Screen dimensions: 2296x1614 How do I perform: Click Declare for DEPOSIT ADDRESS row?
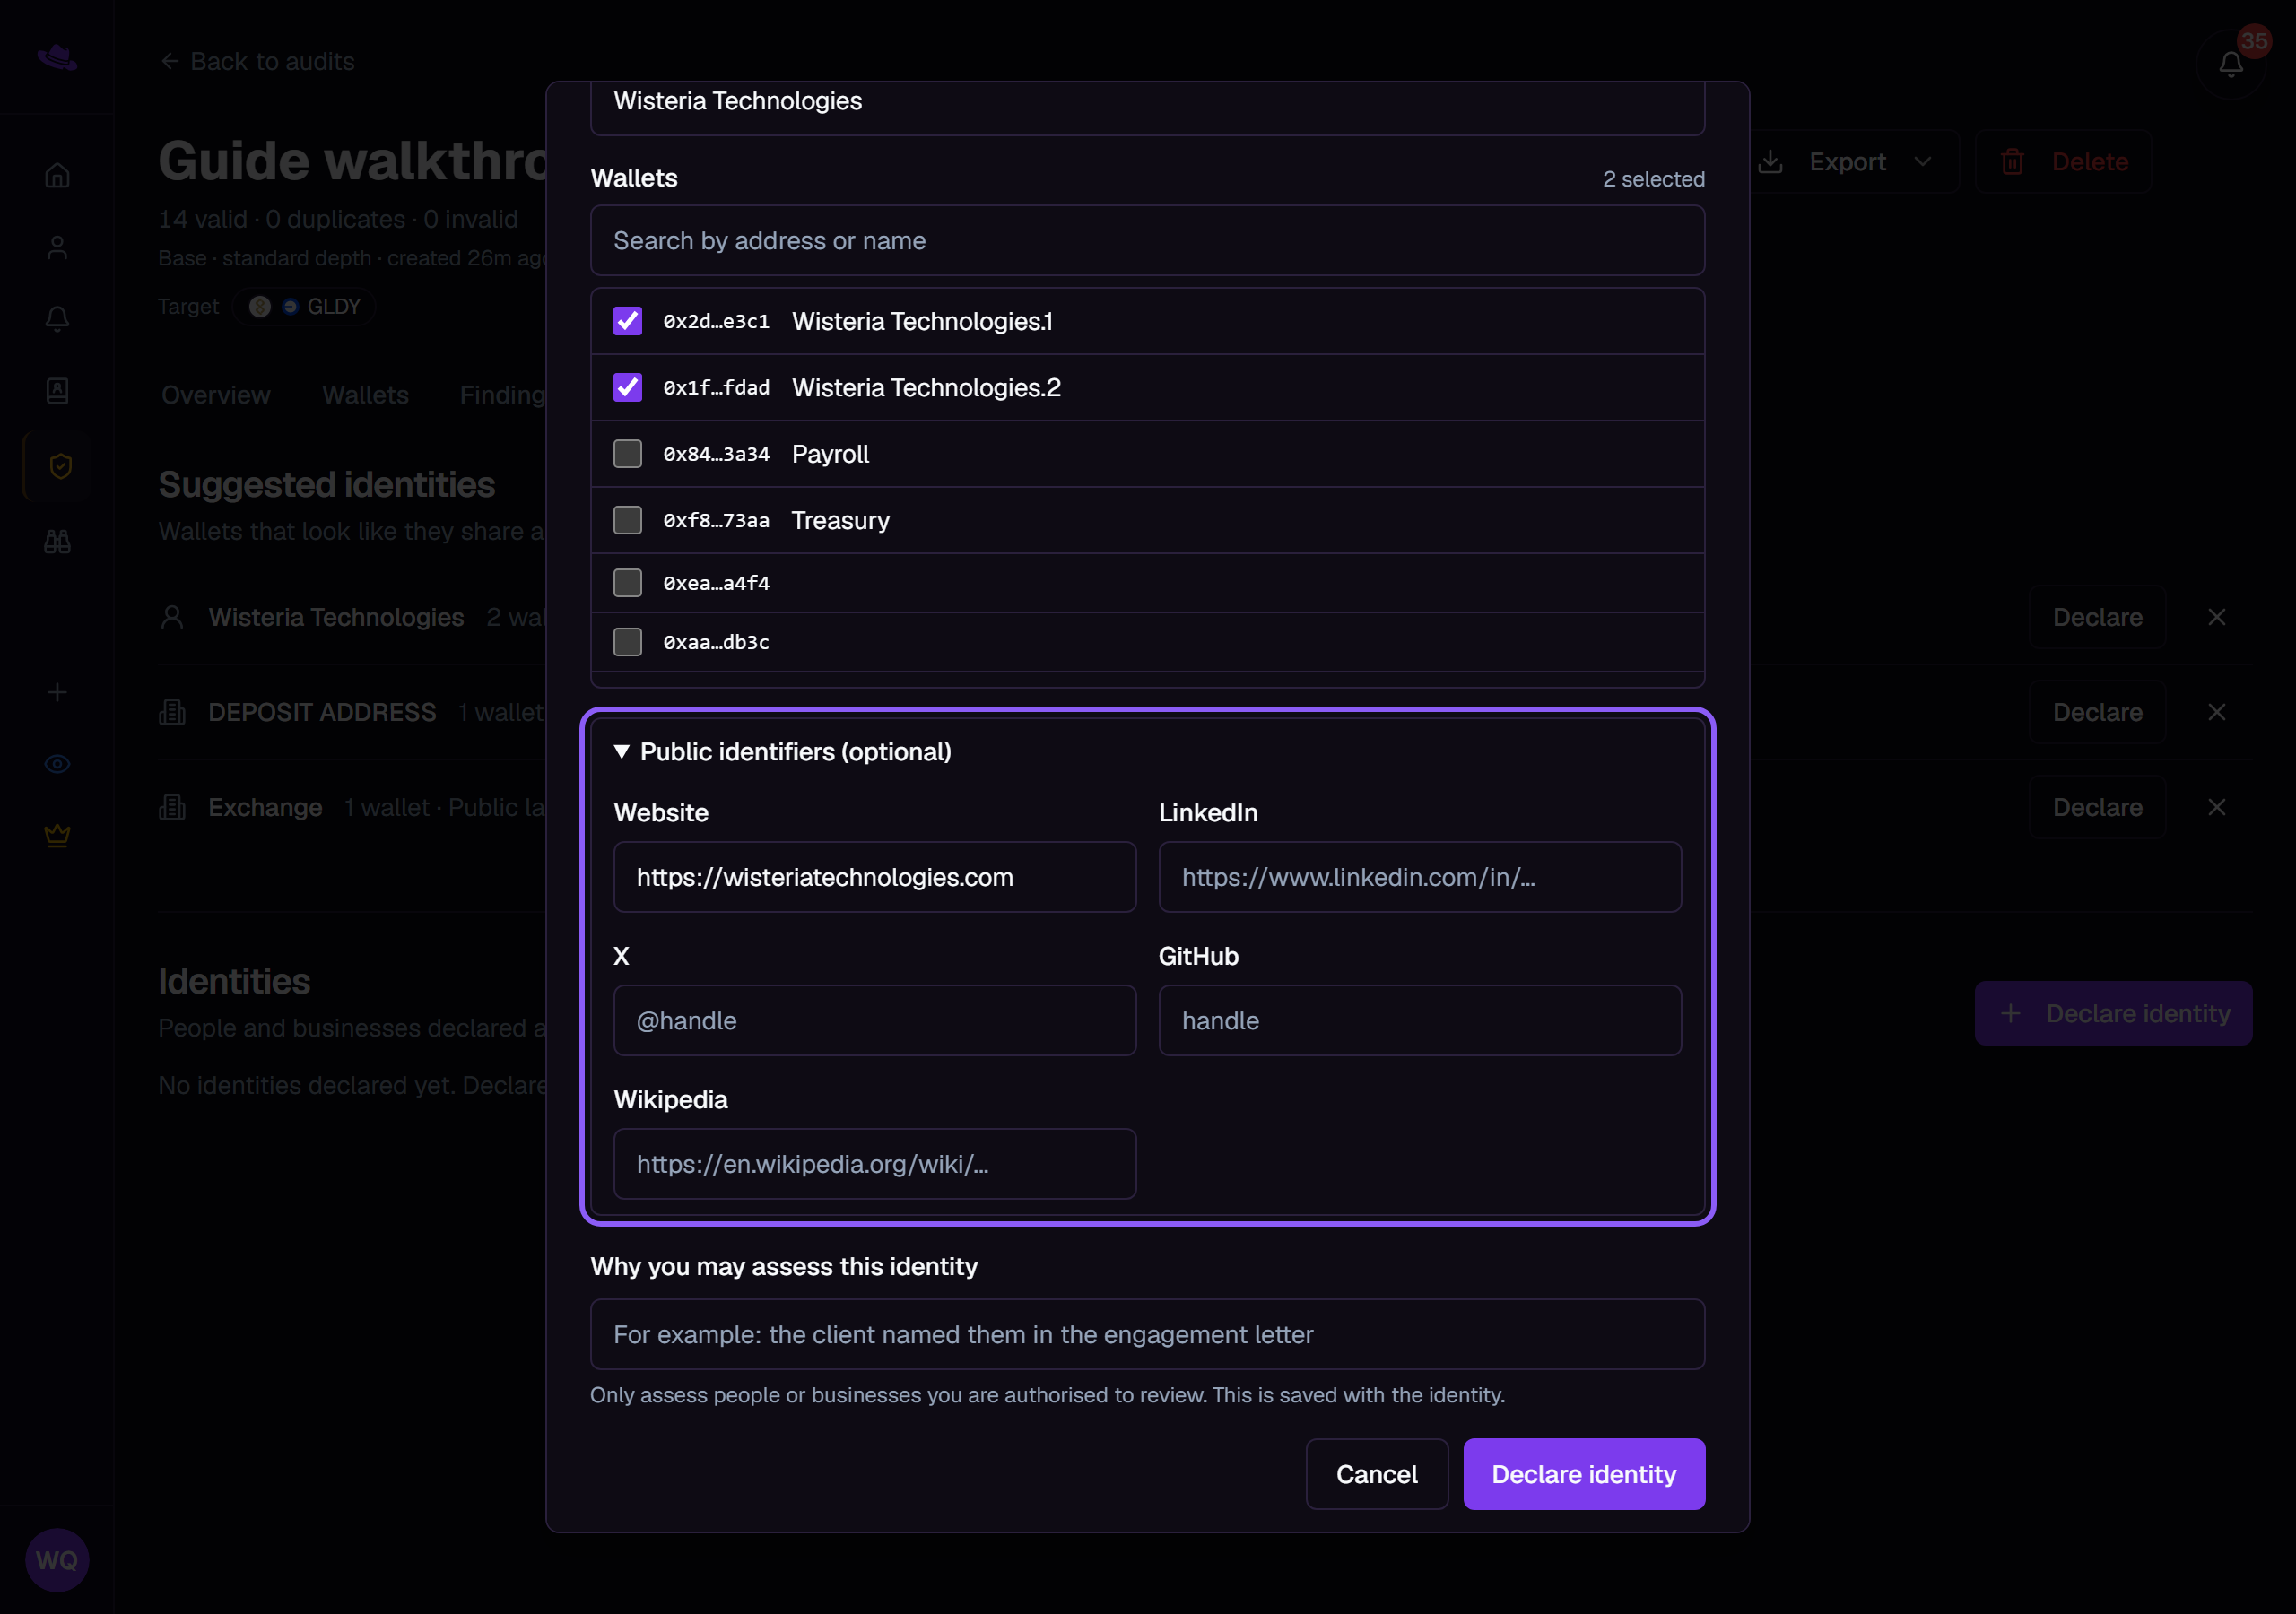click(x=2097, y=712)
